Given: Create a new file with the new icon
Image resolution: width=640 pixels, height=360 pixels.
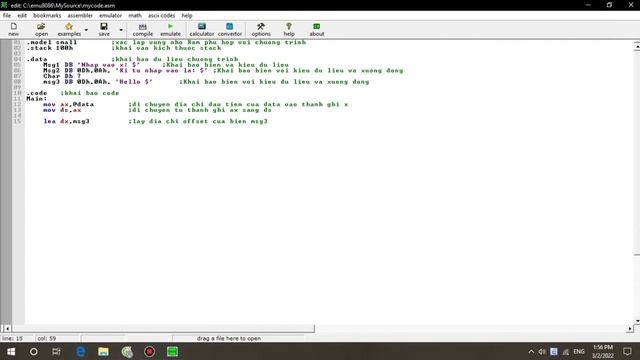Looking at the screenshot, I should [x=13, y=29].
